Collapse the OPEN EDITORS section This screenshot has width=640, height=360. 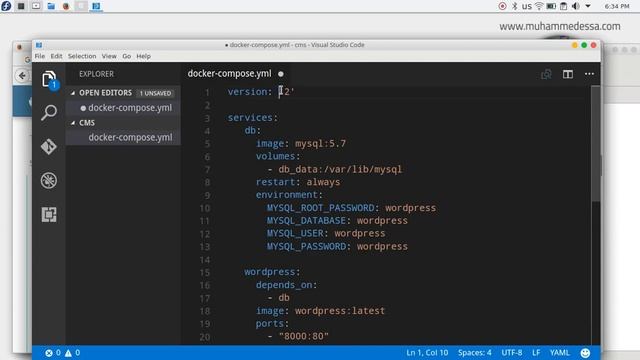pos(73,93)
